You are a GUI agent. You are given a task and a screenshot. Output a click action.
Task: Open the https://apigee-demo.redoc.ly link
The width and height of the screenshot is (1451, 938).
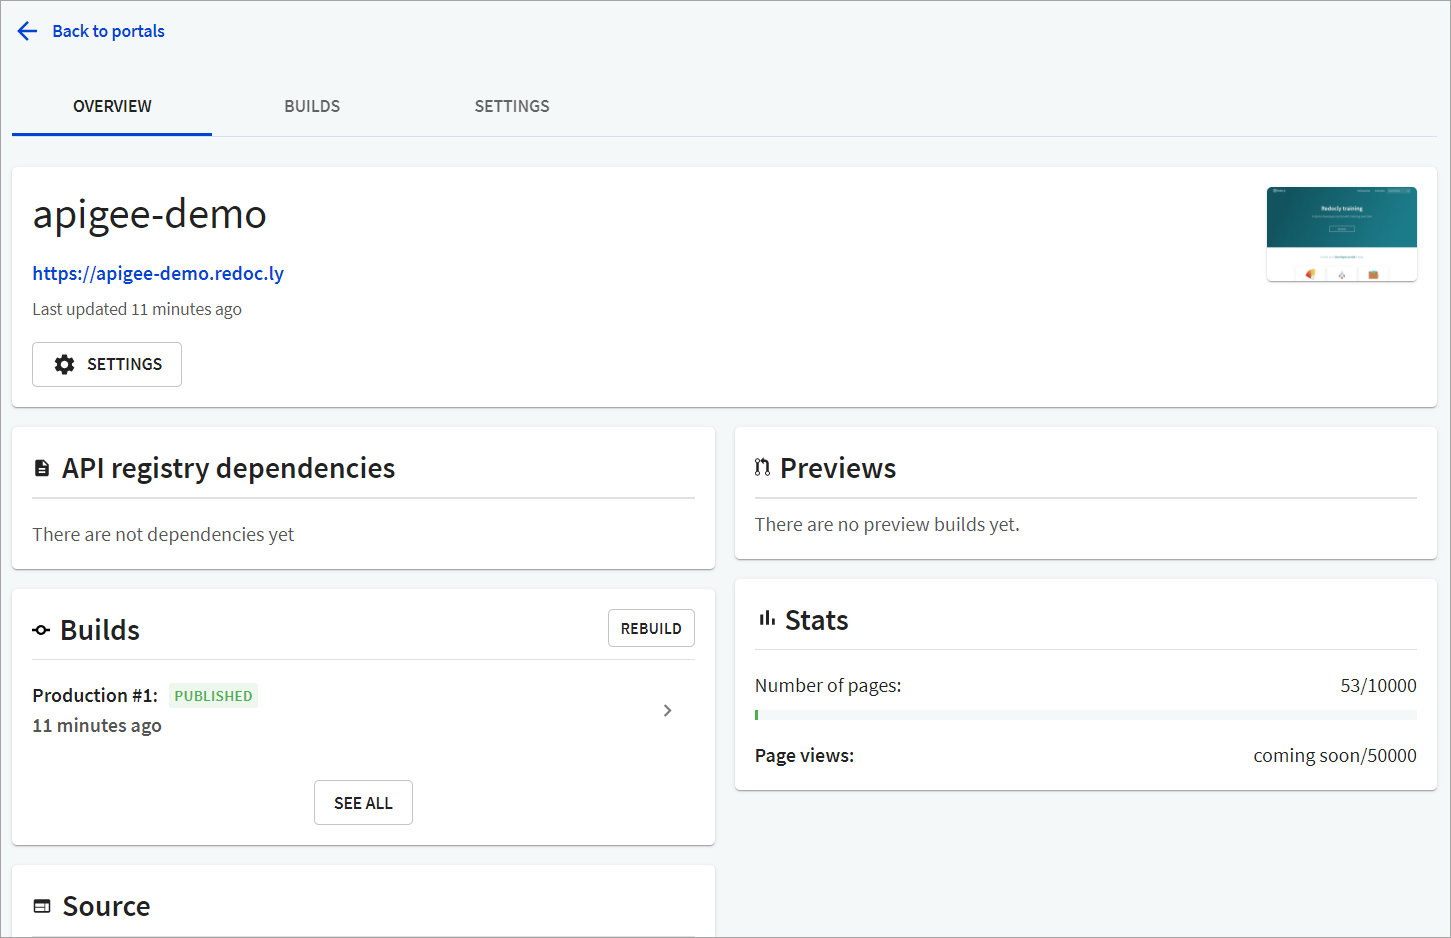click(158, 273)
